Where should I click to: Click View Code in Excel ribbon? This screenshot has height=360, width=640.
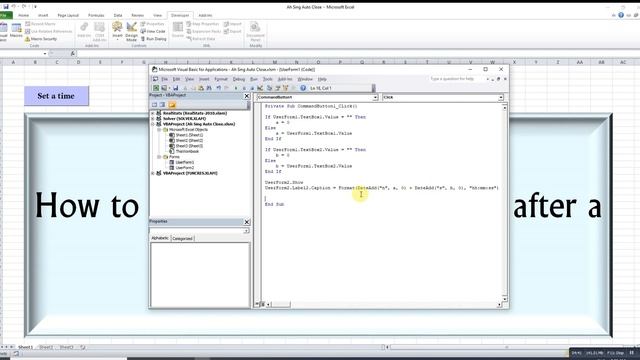pyautogui.click(x=153, y=31)
